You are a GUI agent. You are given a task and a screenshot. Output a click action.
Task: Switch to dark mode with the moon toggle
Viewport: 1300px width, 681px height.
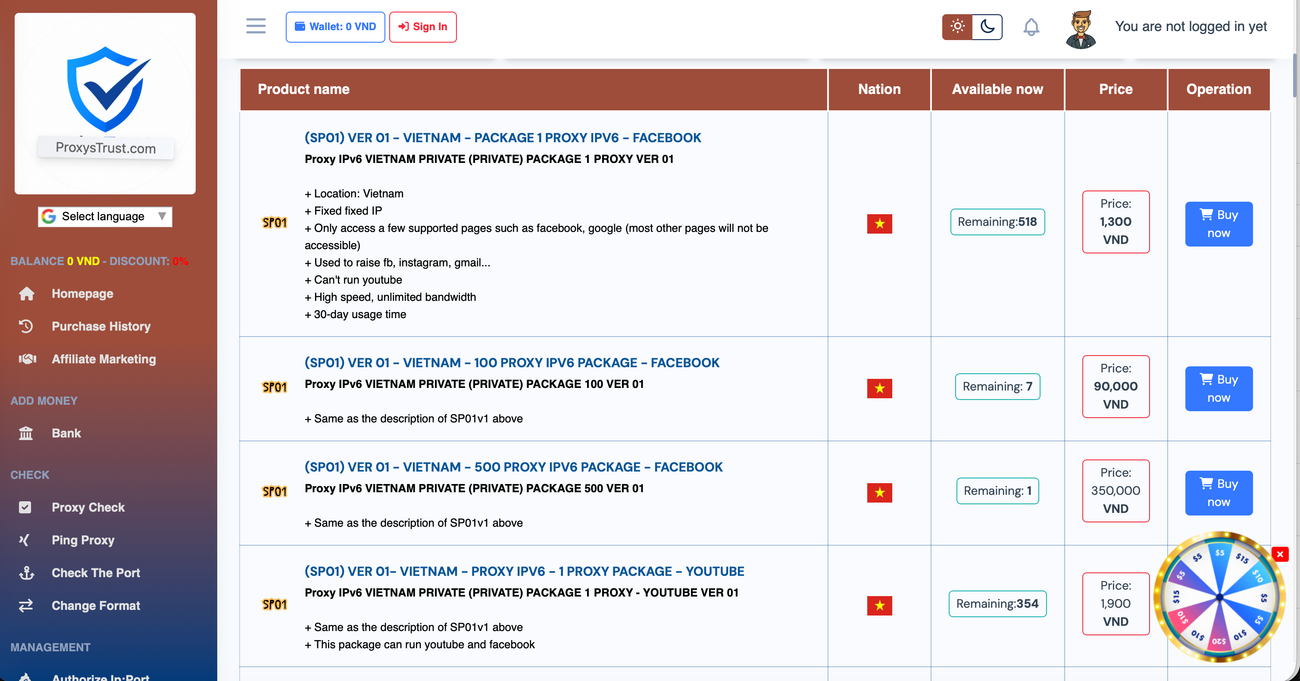[x=987, y=27]
